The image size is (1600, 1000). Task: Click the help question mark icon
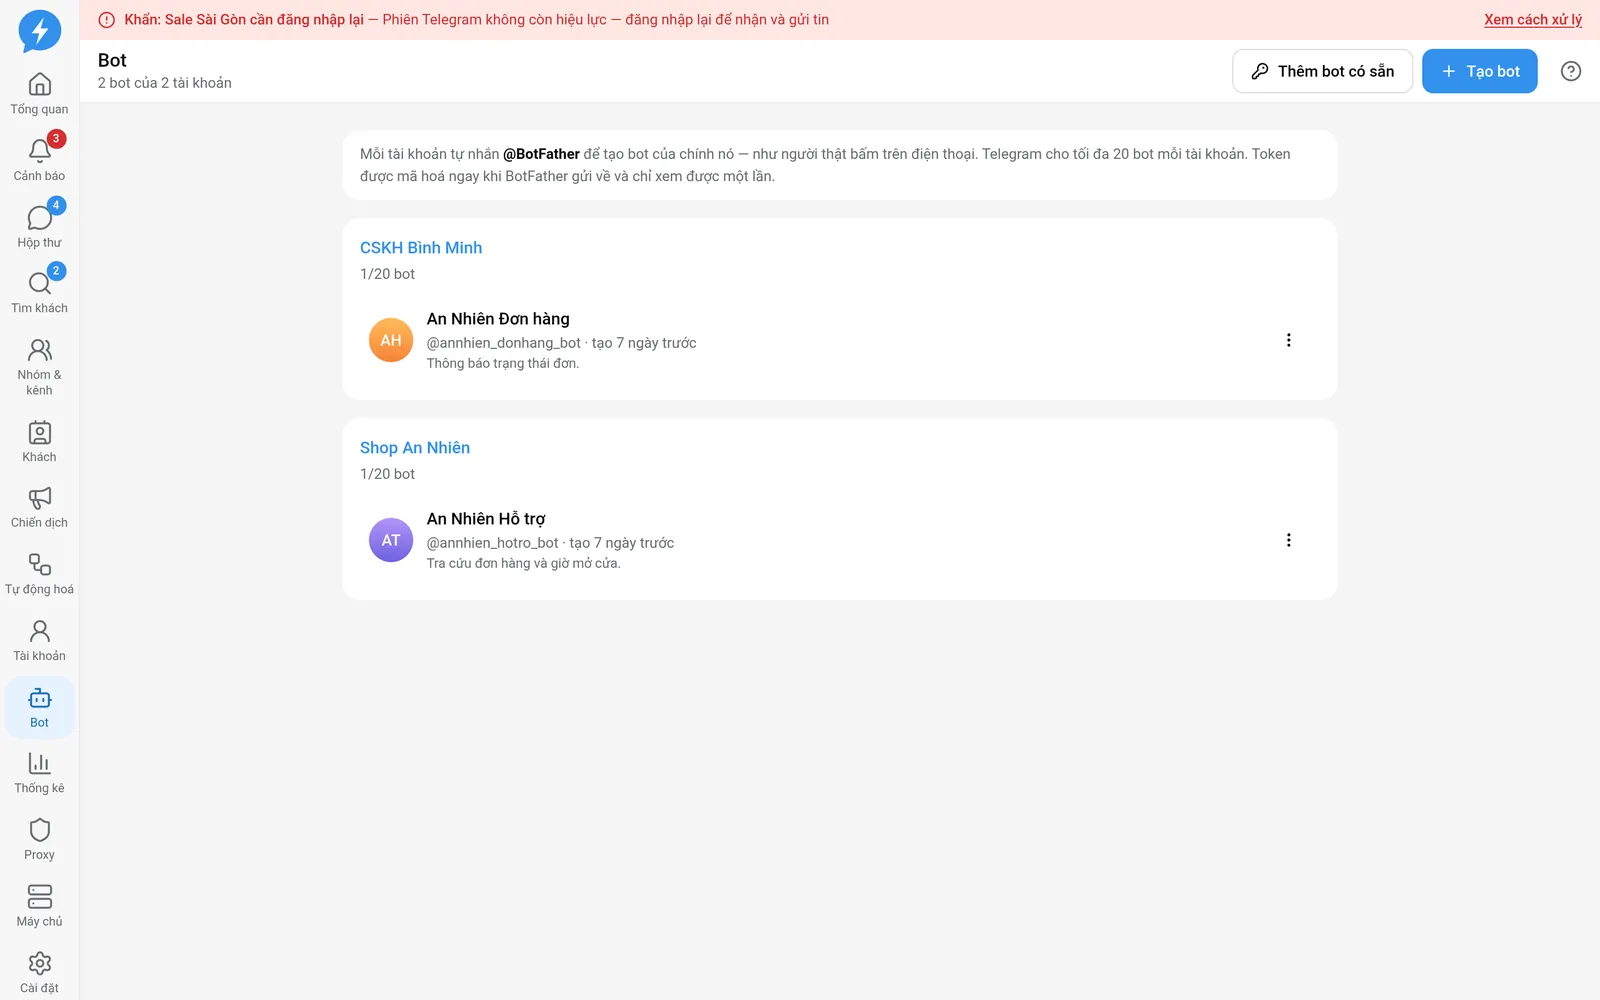point(1571,71)
